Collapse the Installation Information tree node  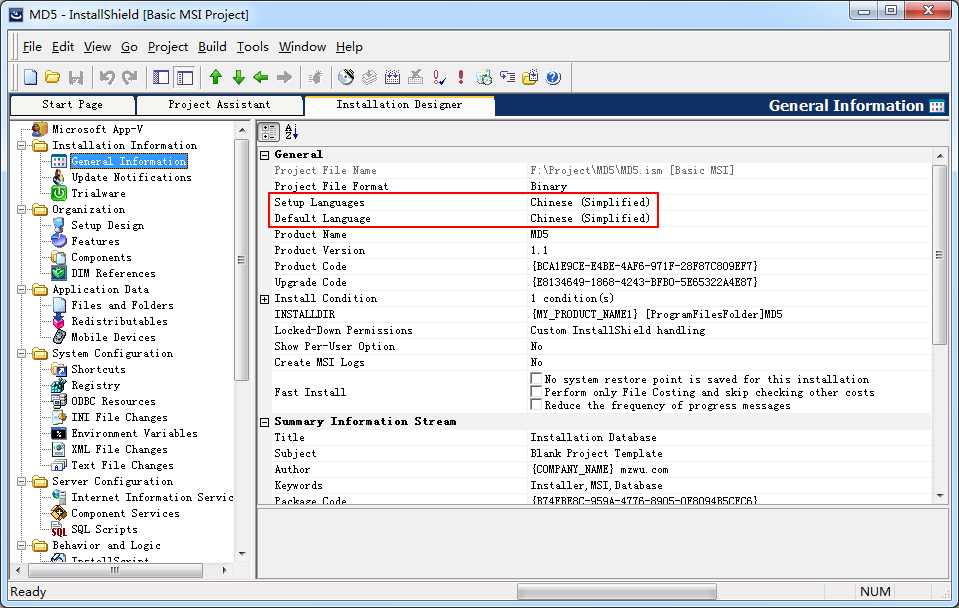[x=22, y=146]
